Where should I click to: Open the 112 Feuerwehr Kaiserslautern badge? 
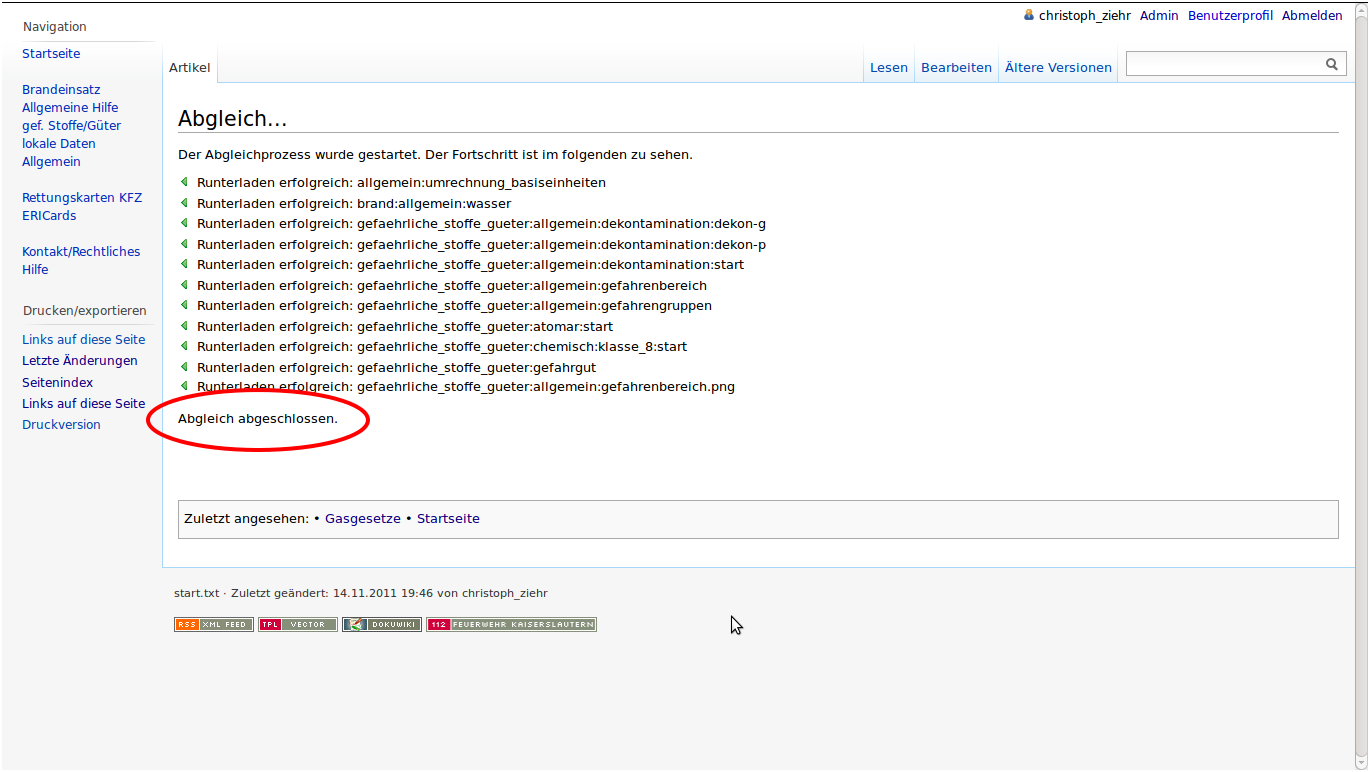point(511,624)
